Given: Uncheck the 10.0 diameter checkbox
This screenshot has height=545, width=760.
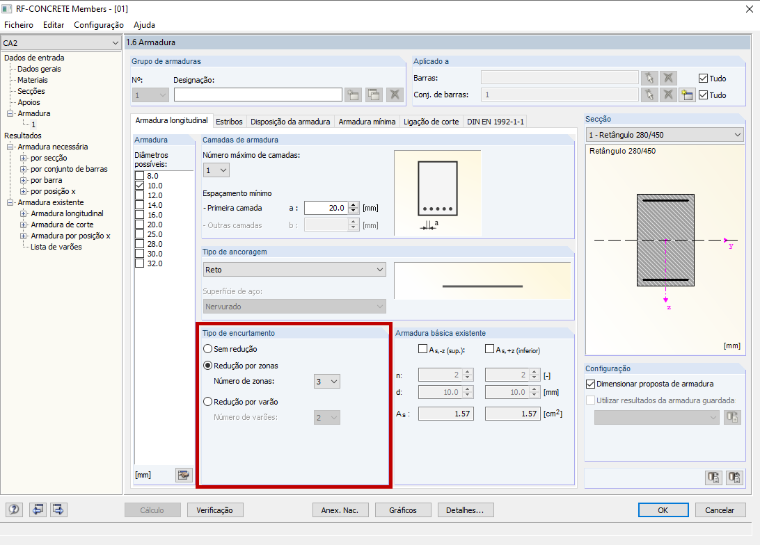Looking at the screenshot, I should coord(140,186).
